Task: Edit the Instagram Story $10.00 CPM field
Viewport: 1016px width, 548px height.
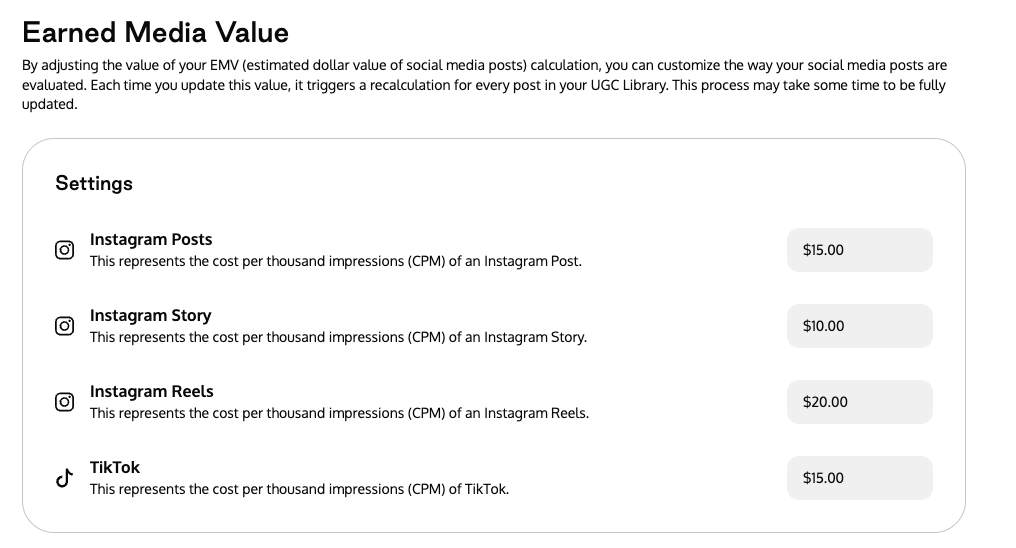Action: pyautogui.click(x=859, y=326)
